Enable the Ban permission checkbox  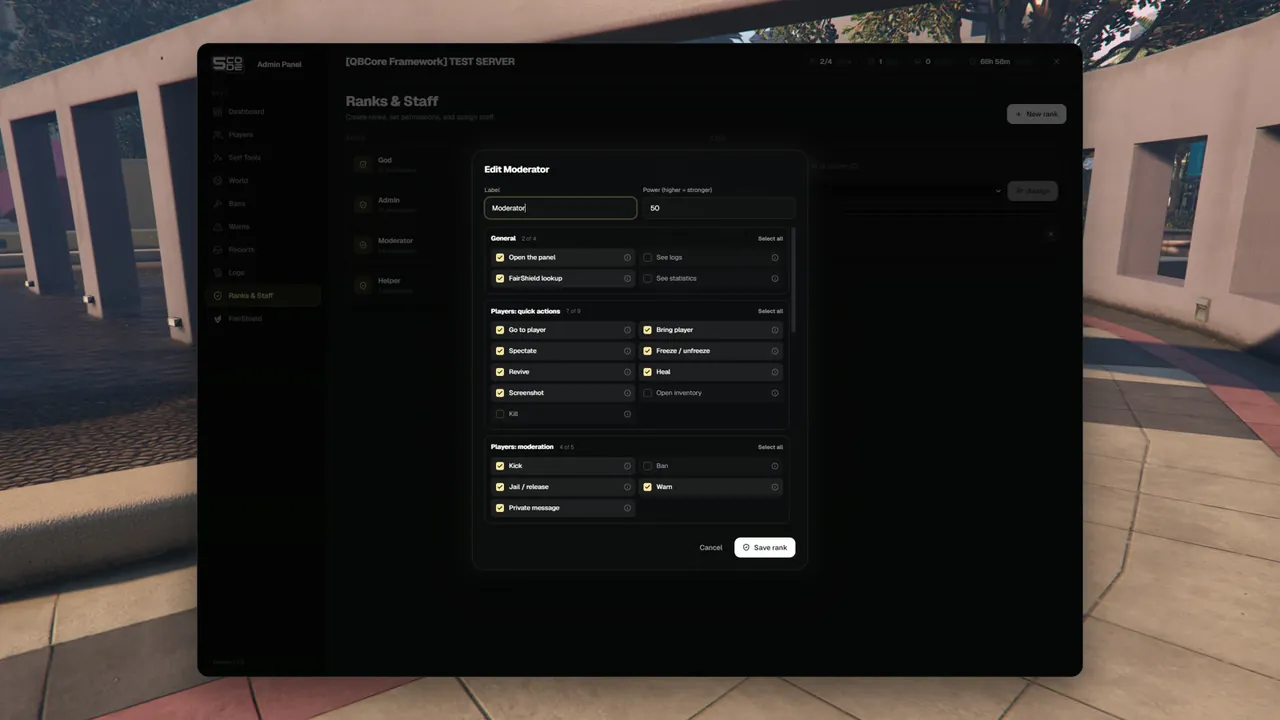(x=648, y=466)
